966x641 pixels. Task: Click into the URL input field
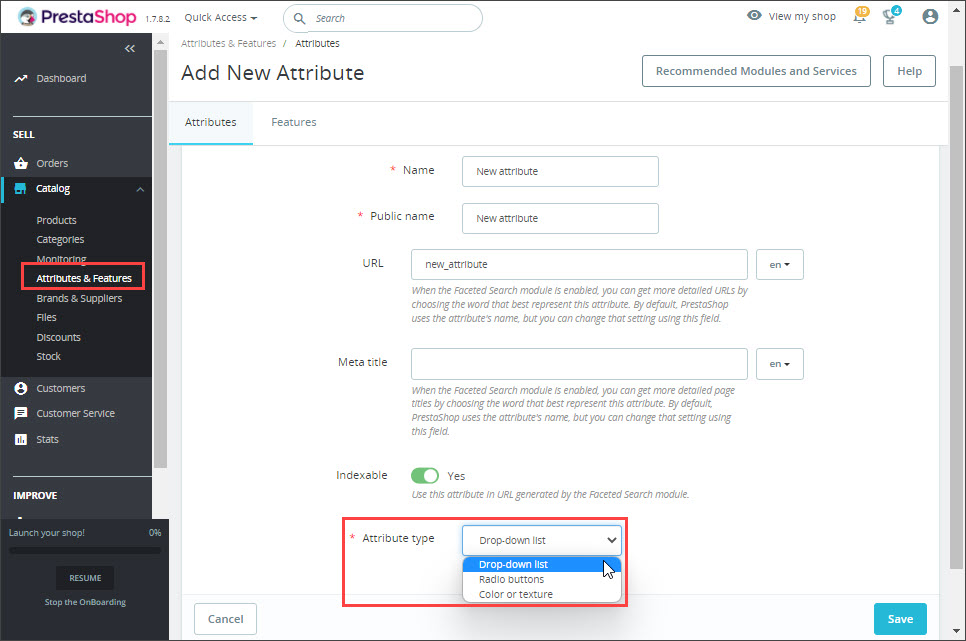[x=579, y=264]
